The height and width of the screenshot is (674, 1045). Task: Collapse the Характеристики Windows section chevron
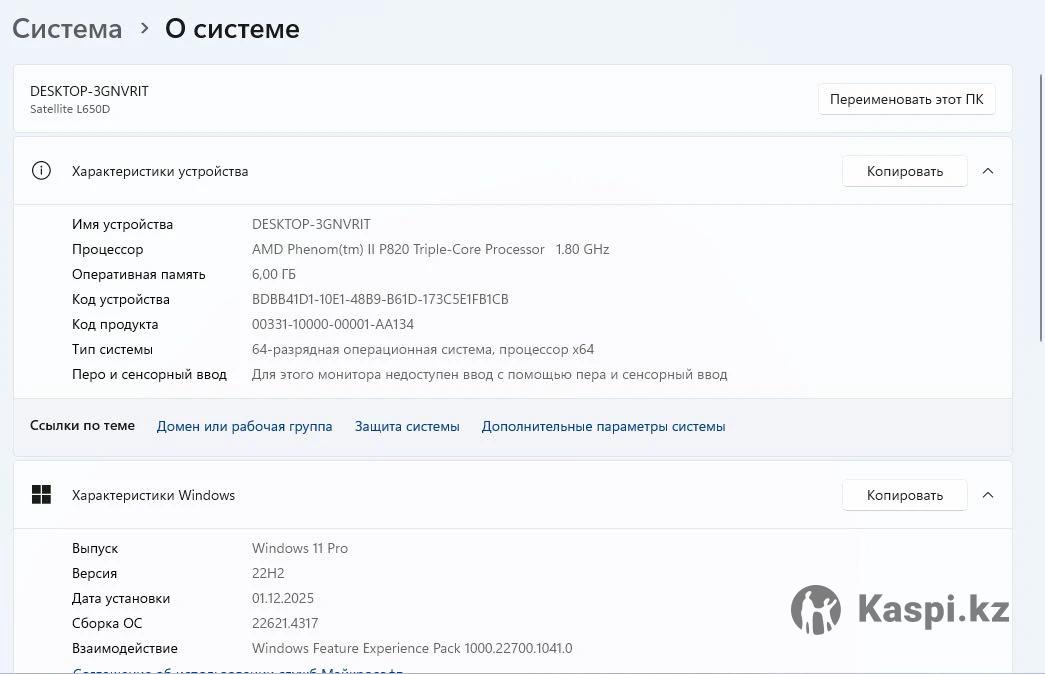988,495
